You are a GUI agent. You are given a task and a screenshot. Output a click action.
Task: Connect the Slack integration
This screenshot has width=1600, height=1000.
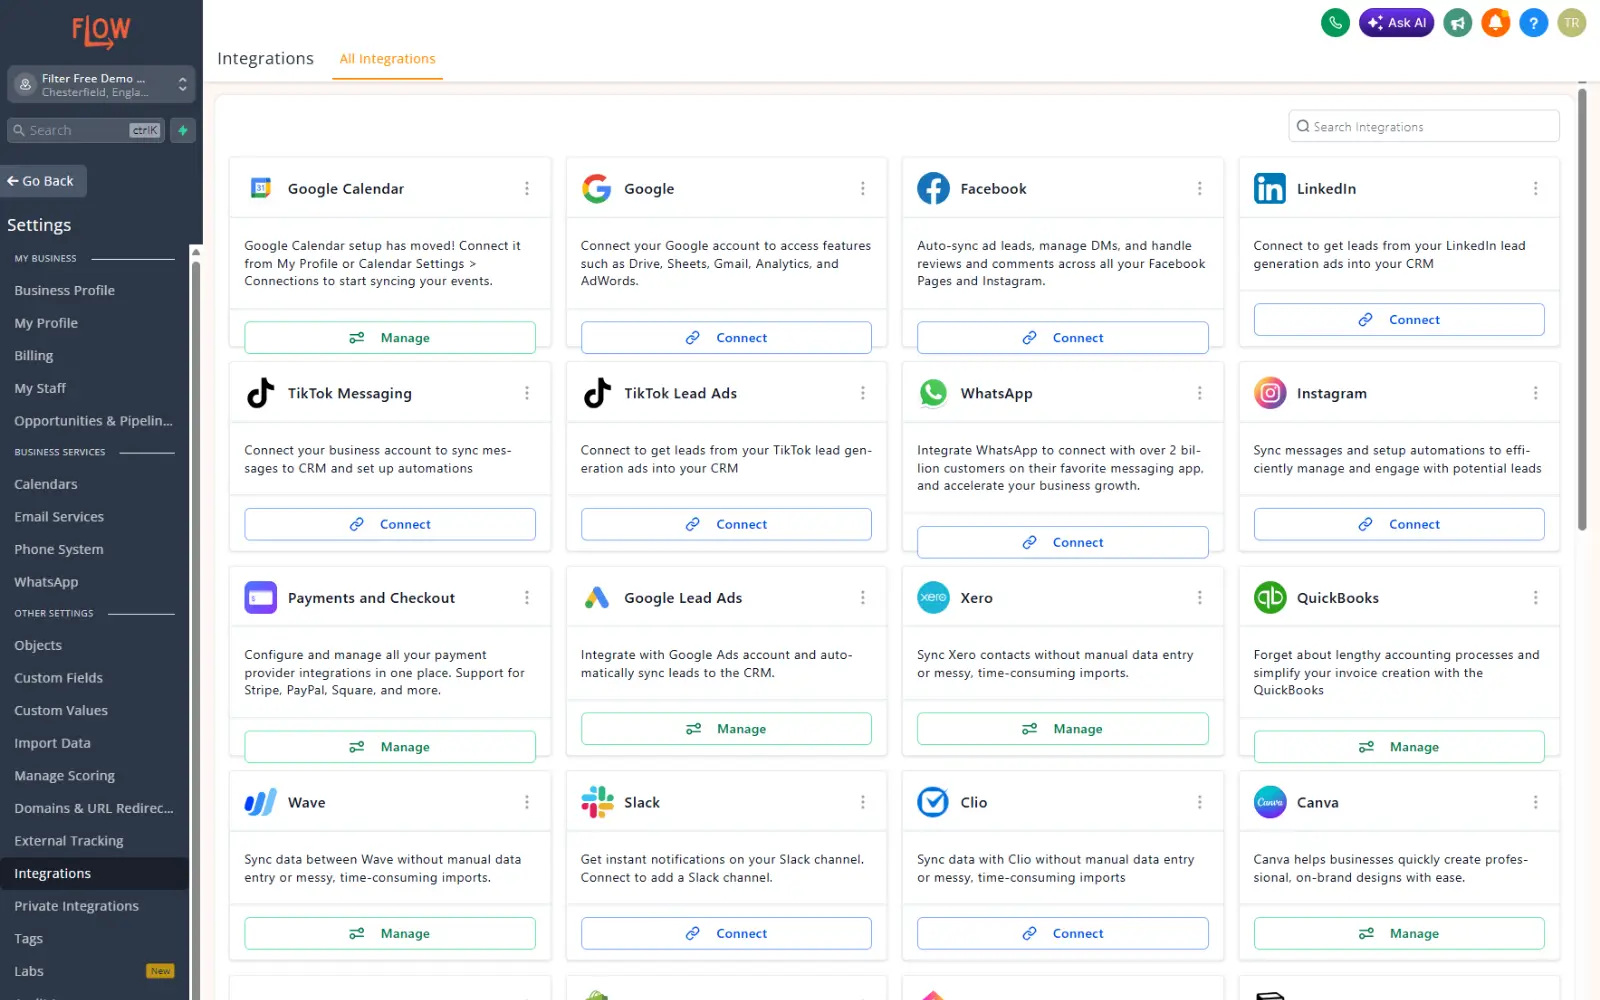tap(726, 933)
